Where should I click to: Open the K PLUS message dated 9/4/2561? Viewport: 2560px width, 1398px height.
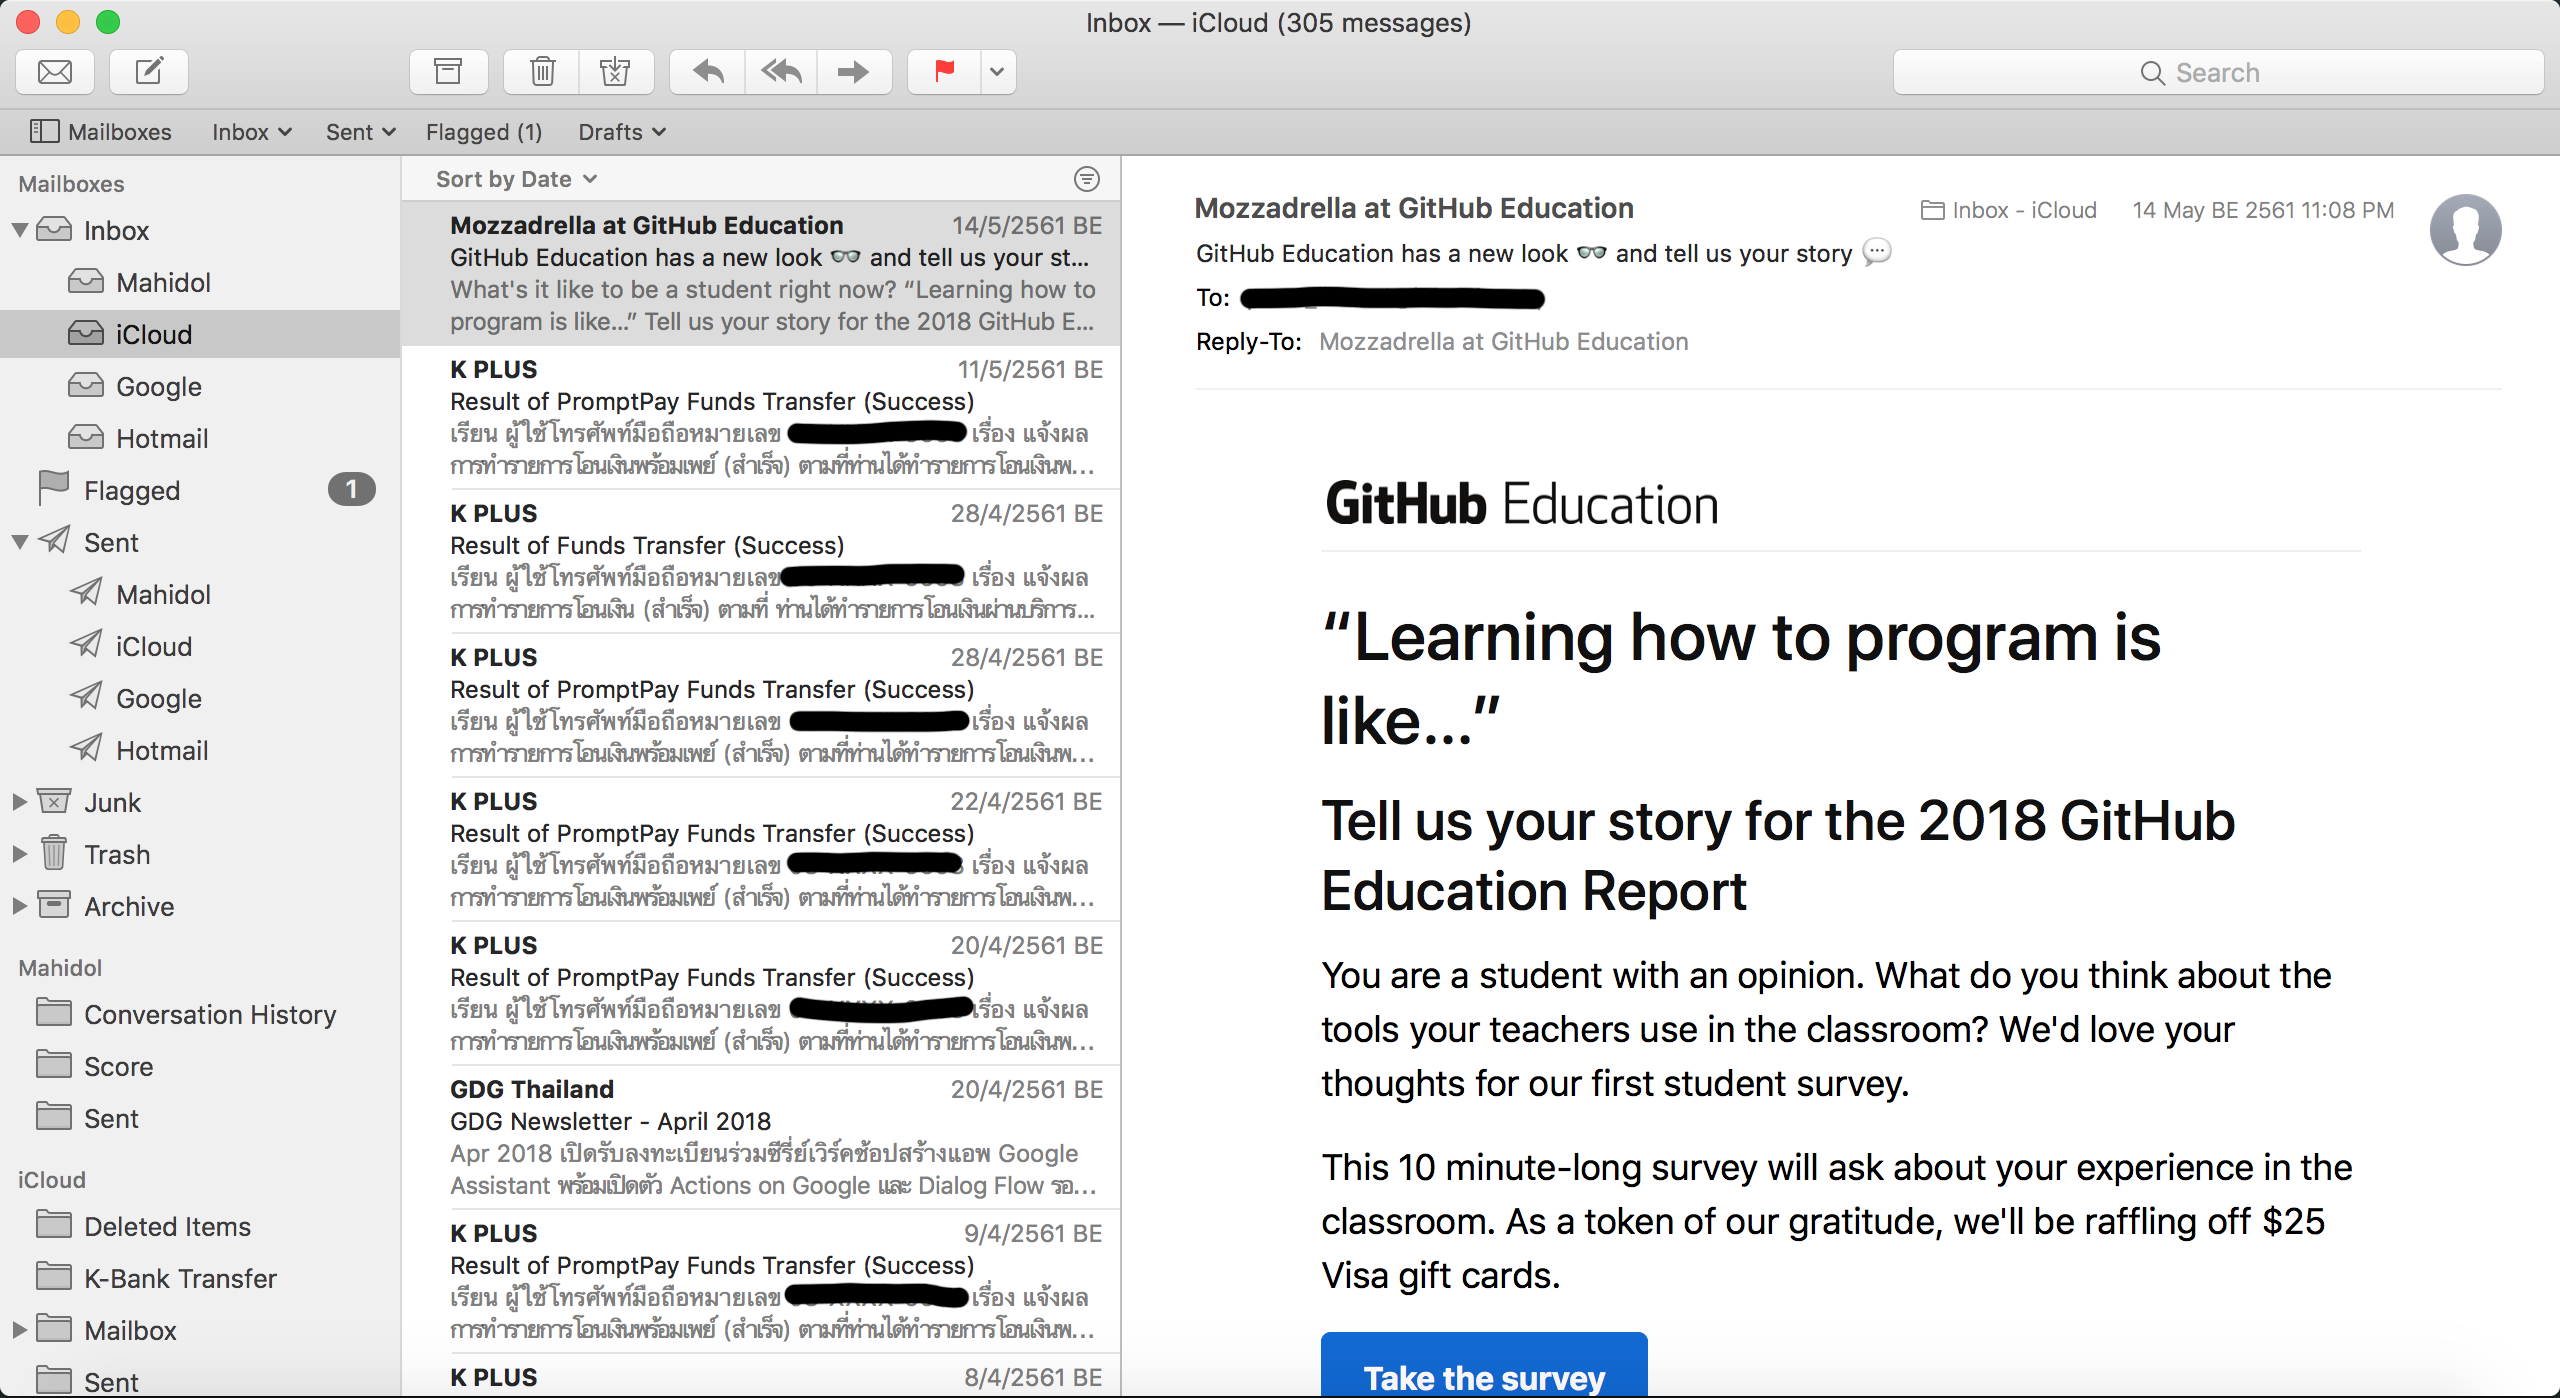pos(761,1282)
